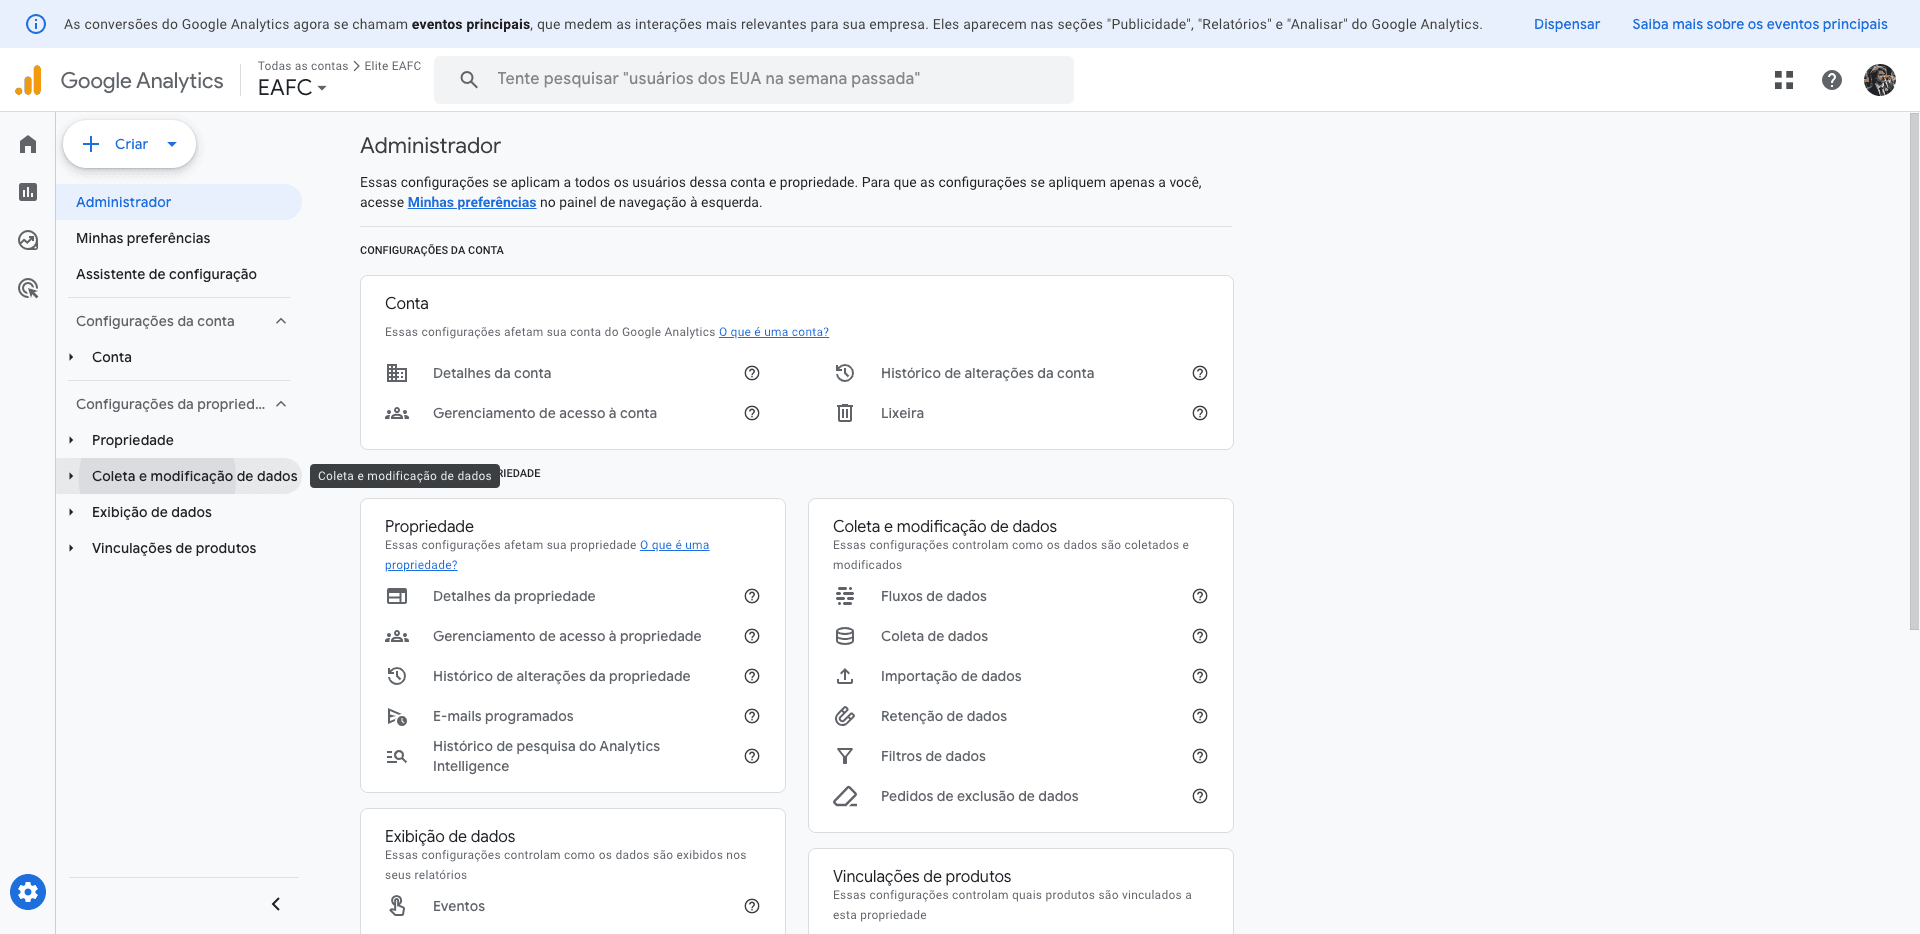Open the Criar dropdown button
This screenshot has width=1920, height=934.
[129, 144]
